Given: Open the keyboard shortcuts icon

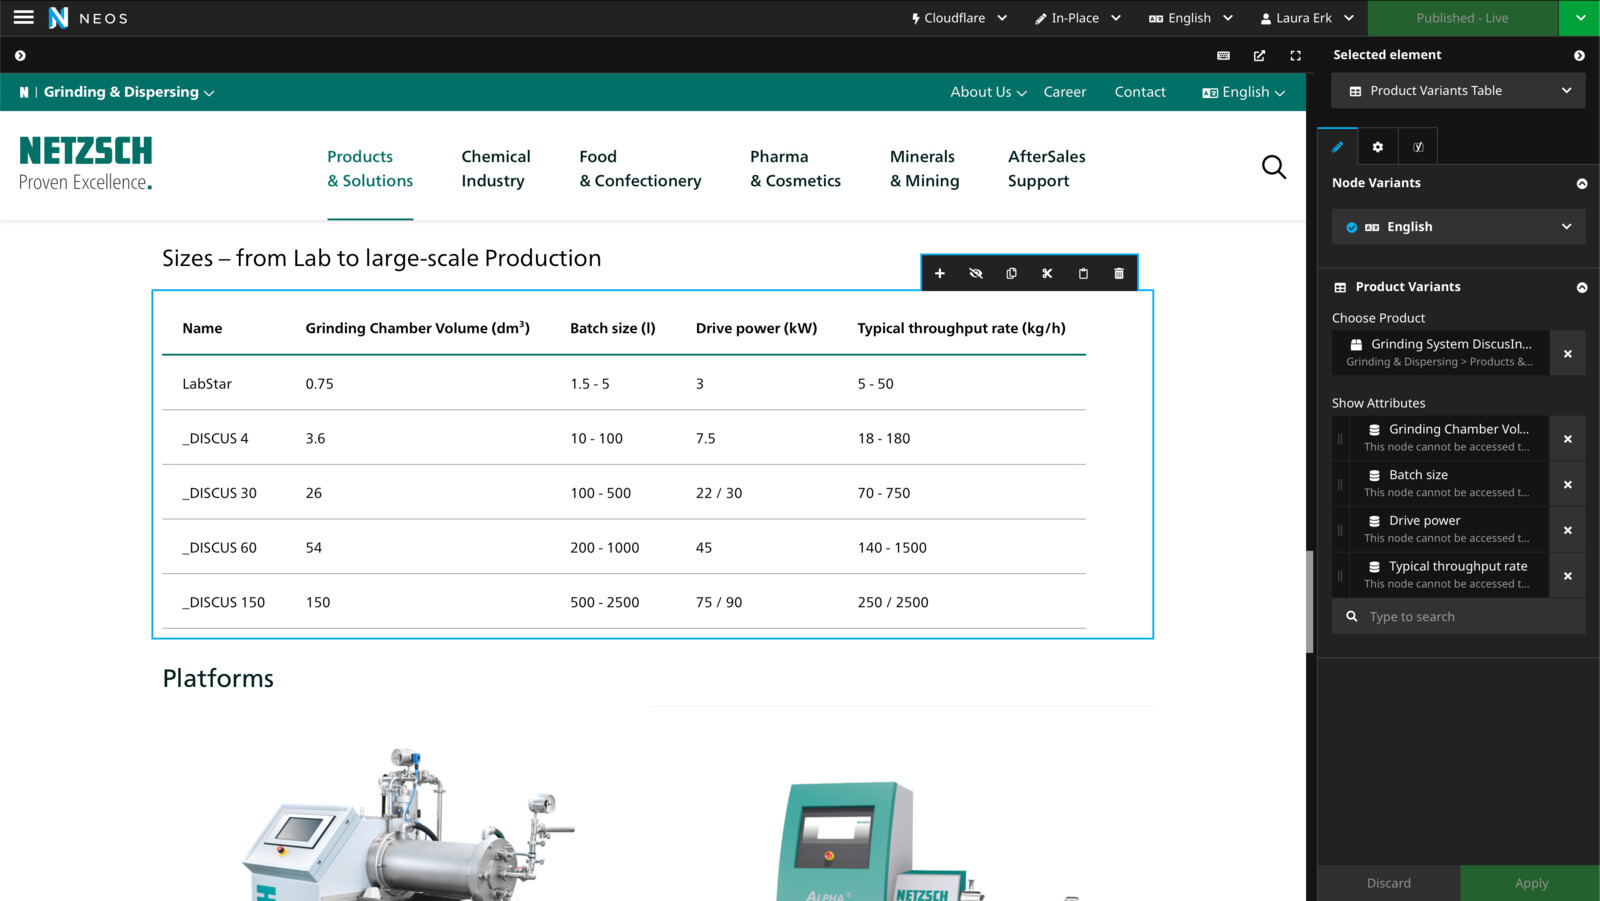Looking at the screenshot, I should click(1223, 56).
